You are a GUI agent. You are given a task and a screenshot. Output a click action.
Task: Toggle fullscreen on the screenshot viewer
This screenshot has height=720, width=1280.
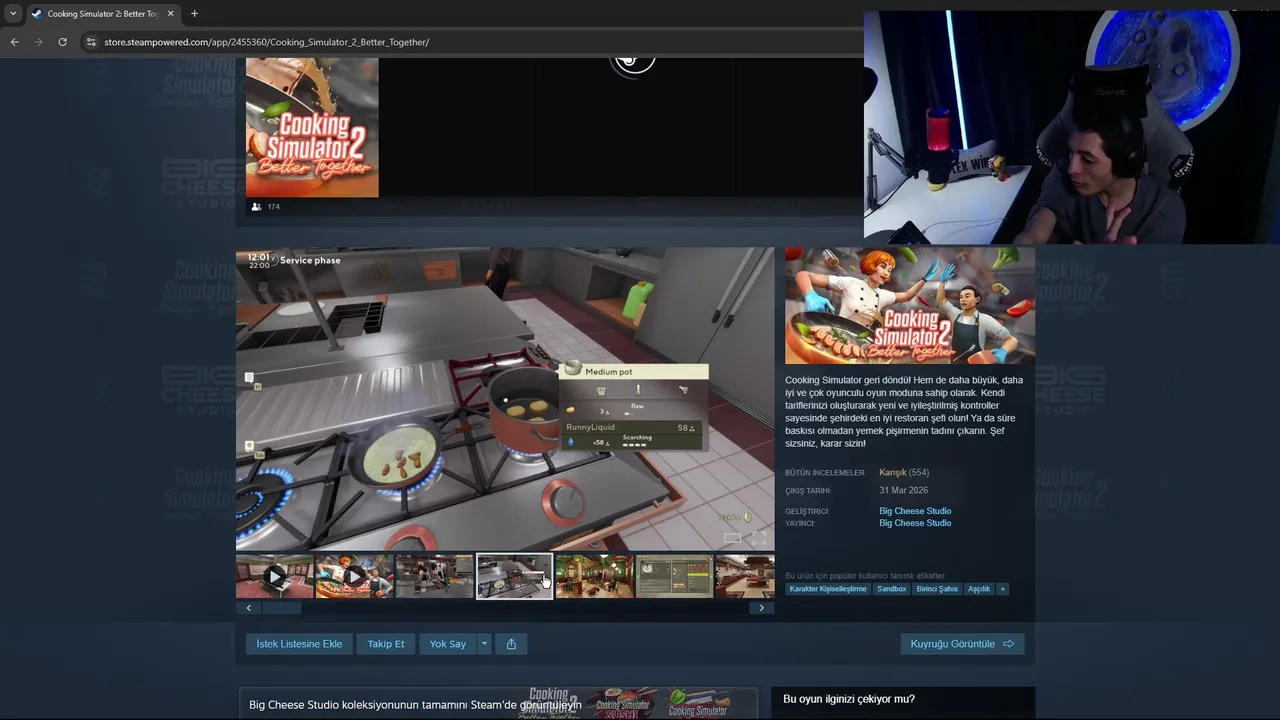[x=758, y=538]
